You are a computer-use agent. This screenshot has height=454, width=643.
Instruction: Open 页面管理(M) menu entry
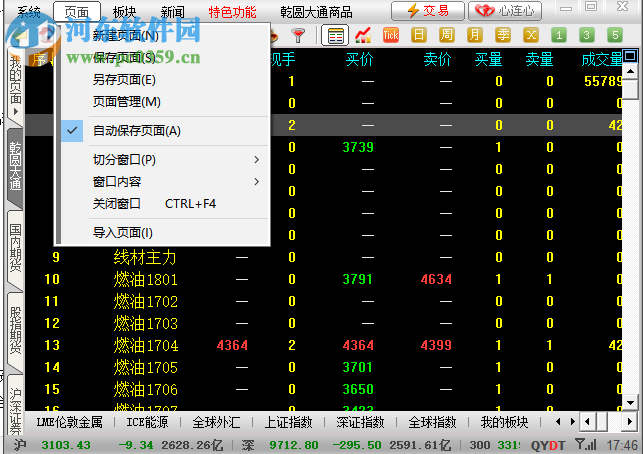click(165, 102)
